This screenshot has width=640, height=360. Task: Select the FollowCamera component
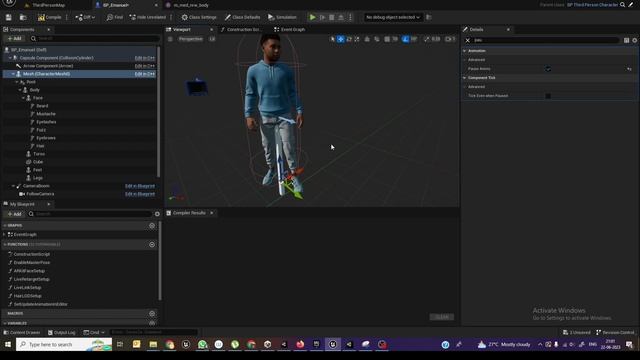[x=40, y=194]
